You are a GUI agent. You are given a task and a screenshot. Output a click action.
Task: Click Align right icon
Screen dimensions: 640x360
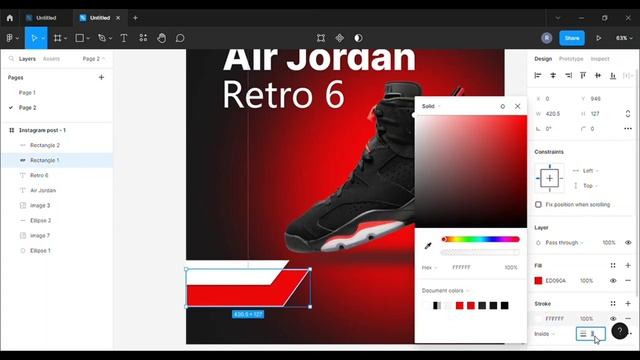tap(568, 76)
